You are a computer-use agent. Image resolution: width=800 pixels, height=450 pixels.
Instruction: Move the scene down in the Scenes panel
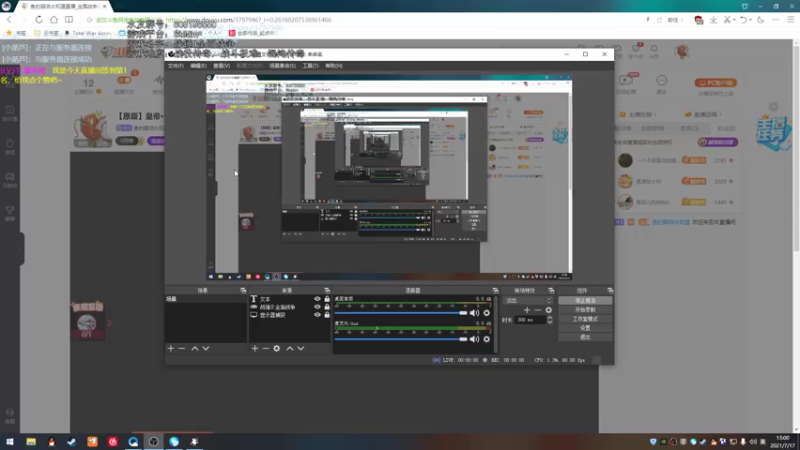coord(206,348)
